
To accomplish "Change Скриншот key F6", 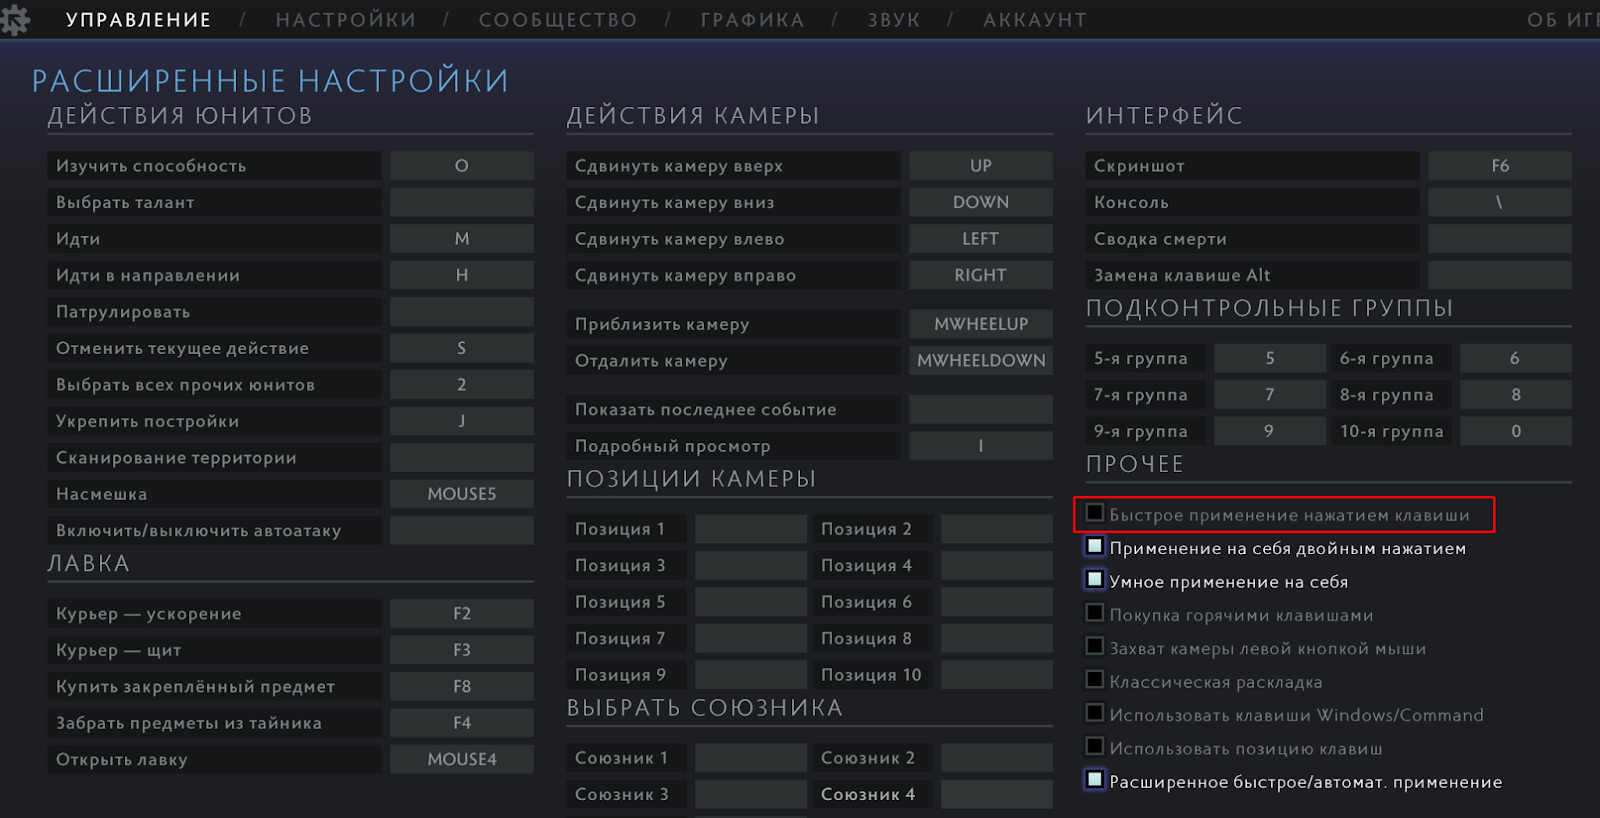I will click(1500, 166).
